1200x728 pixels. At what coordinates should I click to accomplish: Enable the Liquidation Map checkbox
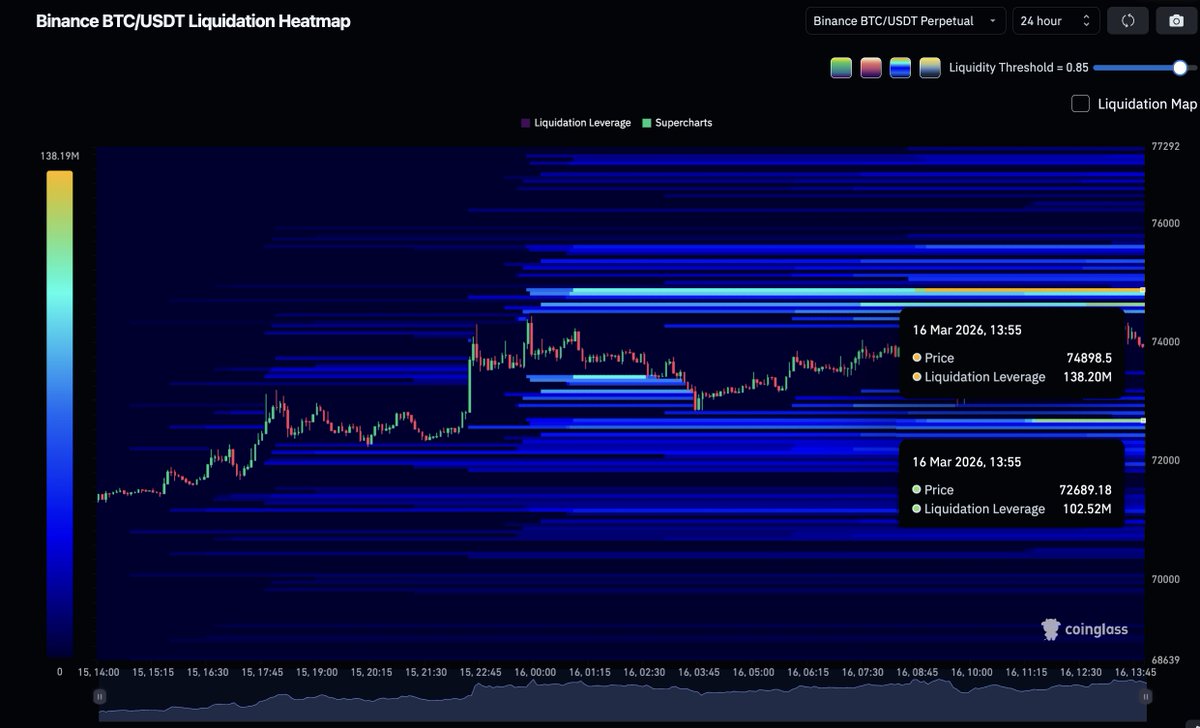click(x=1080, y=103)
